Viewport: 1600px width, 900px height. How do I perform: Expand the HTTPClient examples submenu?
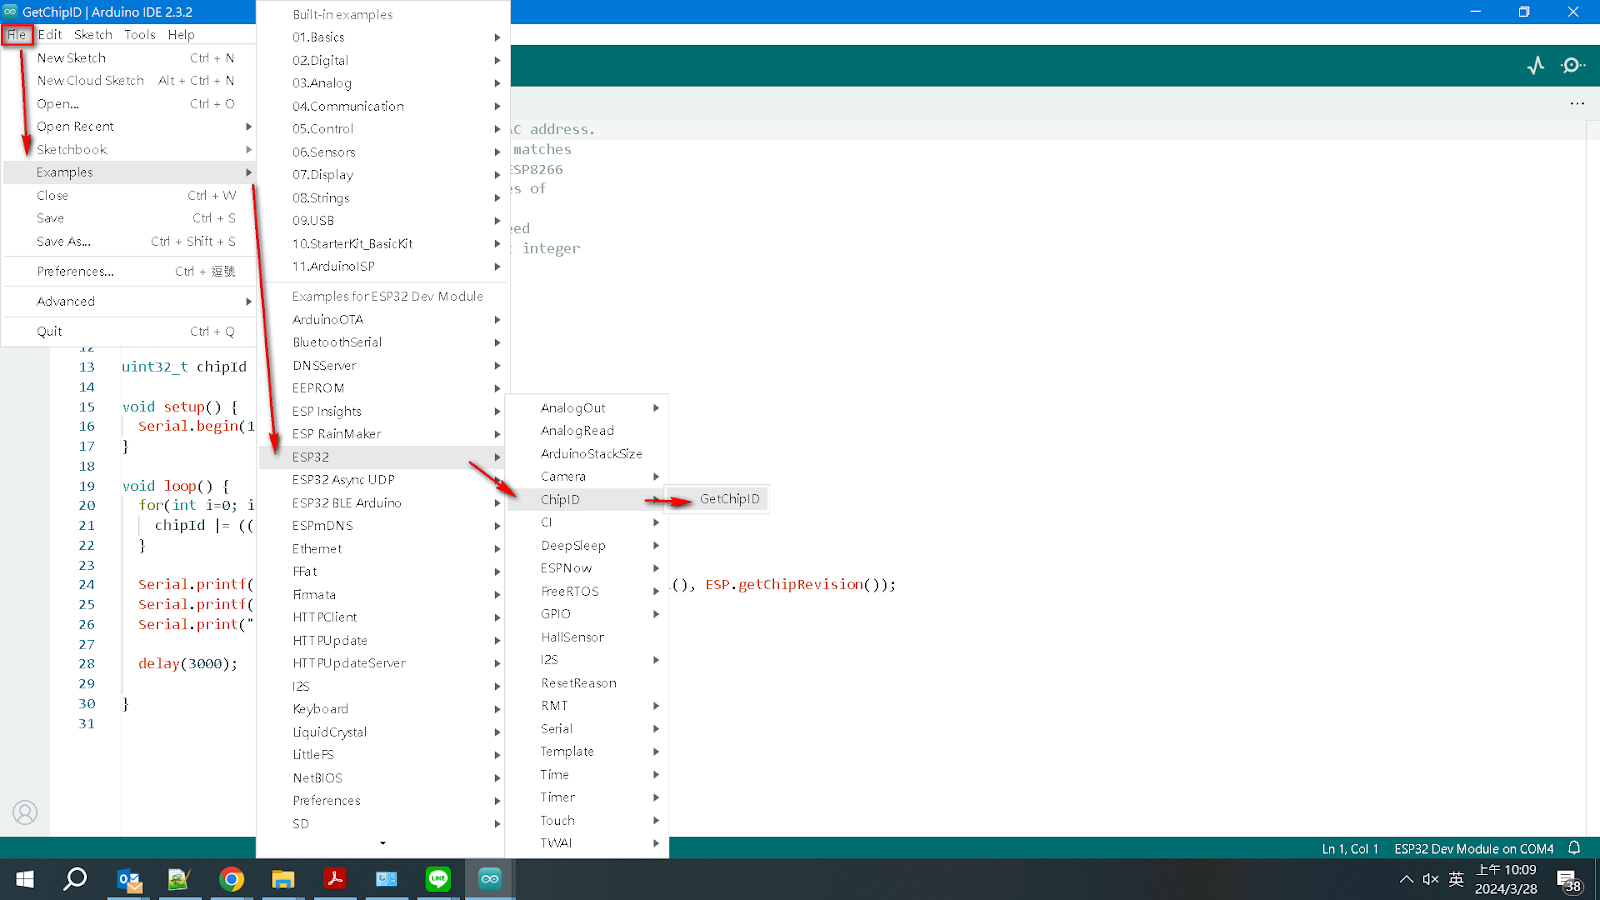click(x=384, y=618)
